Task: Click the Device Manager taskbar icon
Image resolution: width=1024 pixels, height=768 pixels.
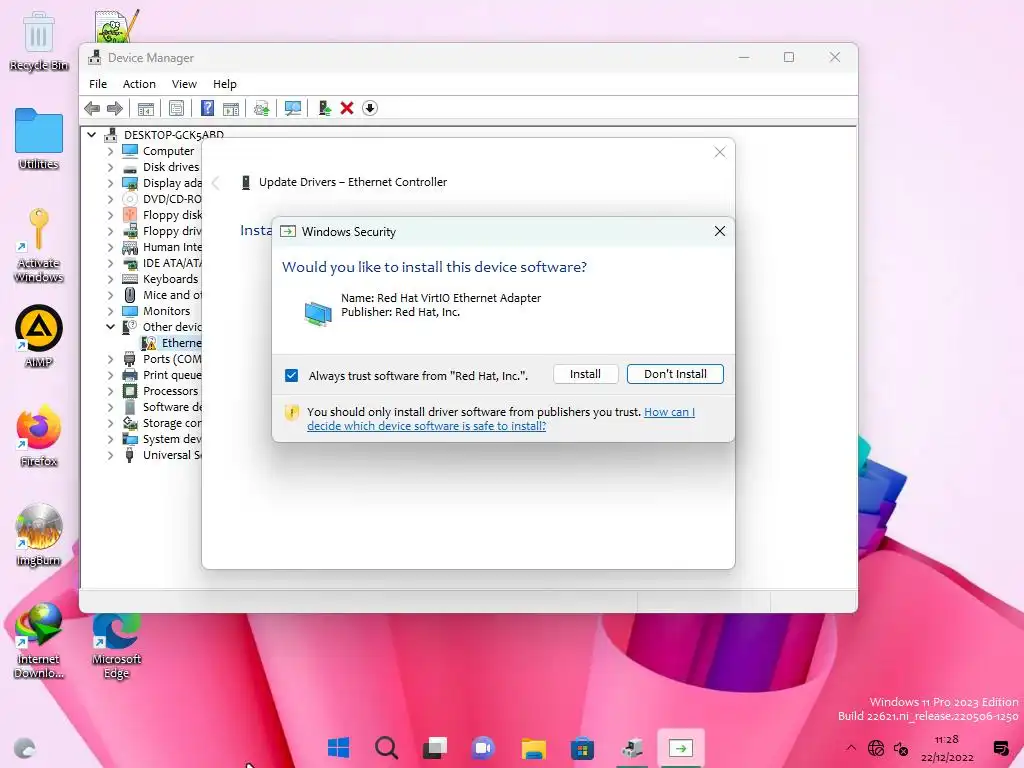Action: click(632, 748)
